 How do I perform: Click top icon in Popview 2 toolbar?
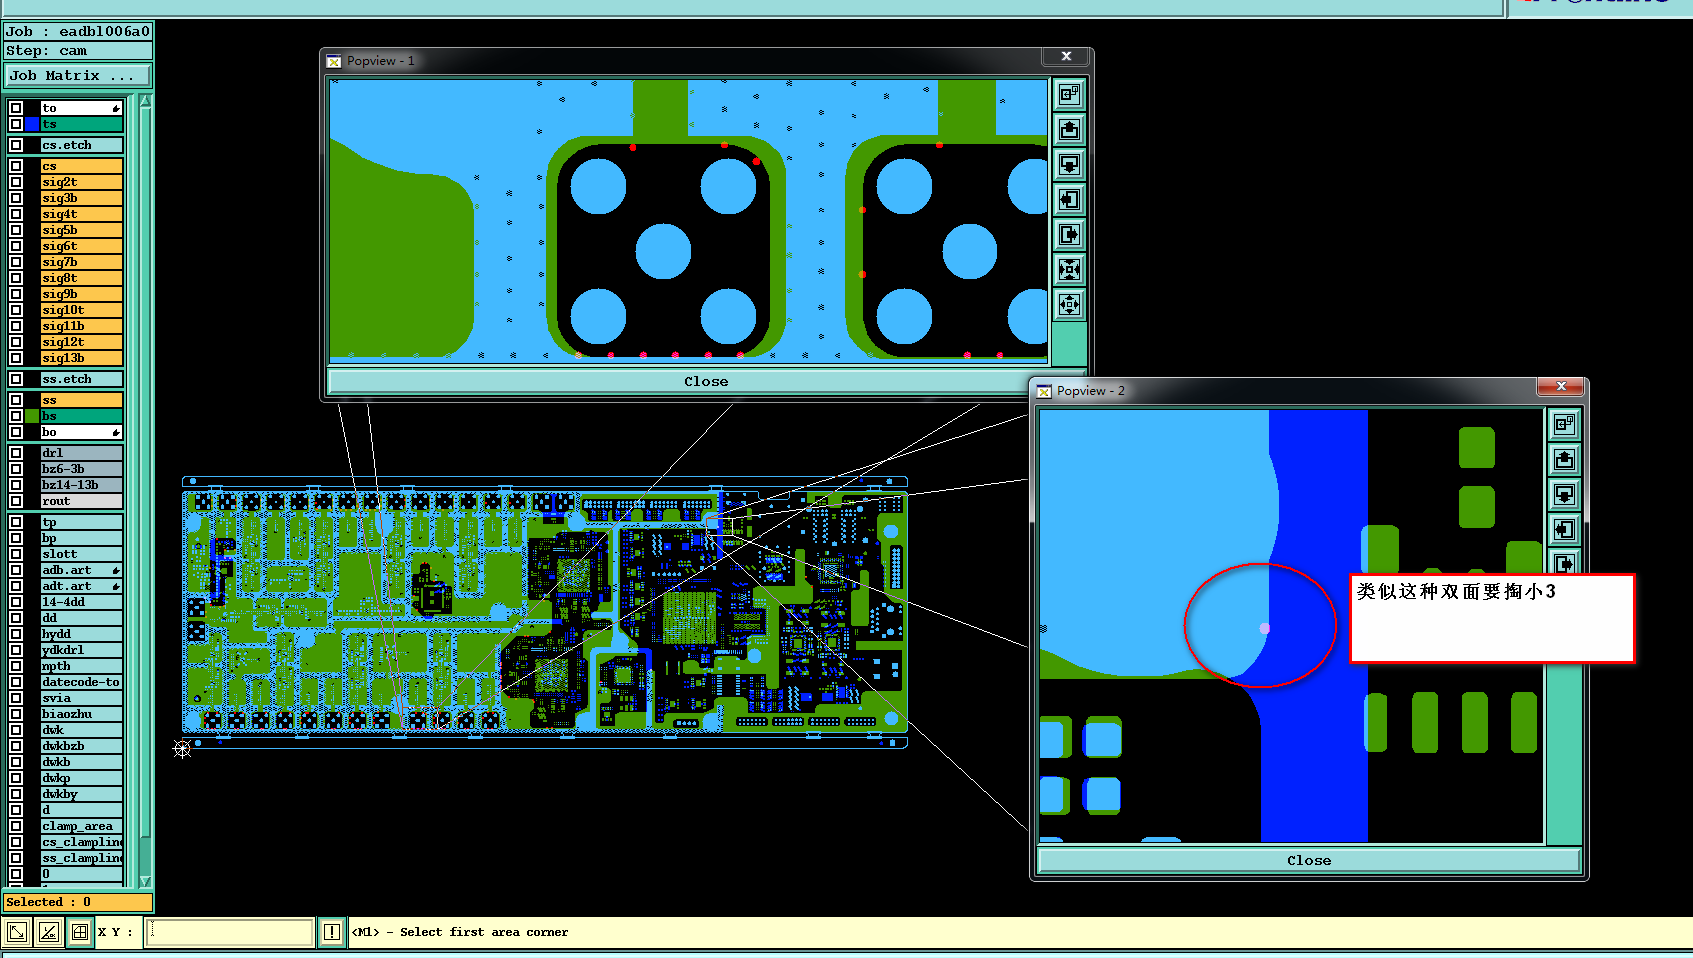[x=1564, y=424]
